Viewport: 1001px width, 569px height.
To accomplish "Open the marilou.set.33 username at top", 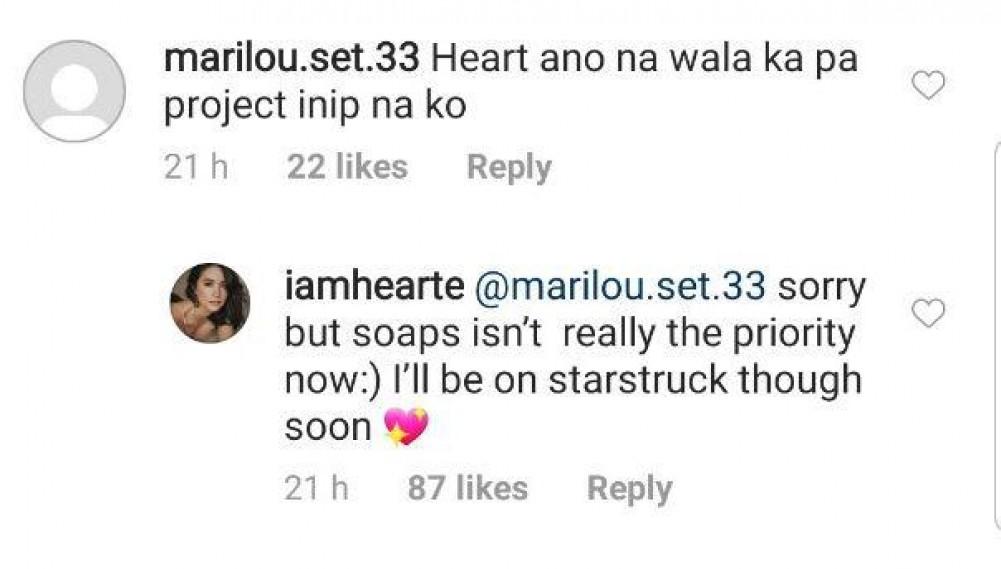I will pos(290,58).
